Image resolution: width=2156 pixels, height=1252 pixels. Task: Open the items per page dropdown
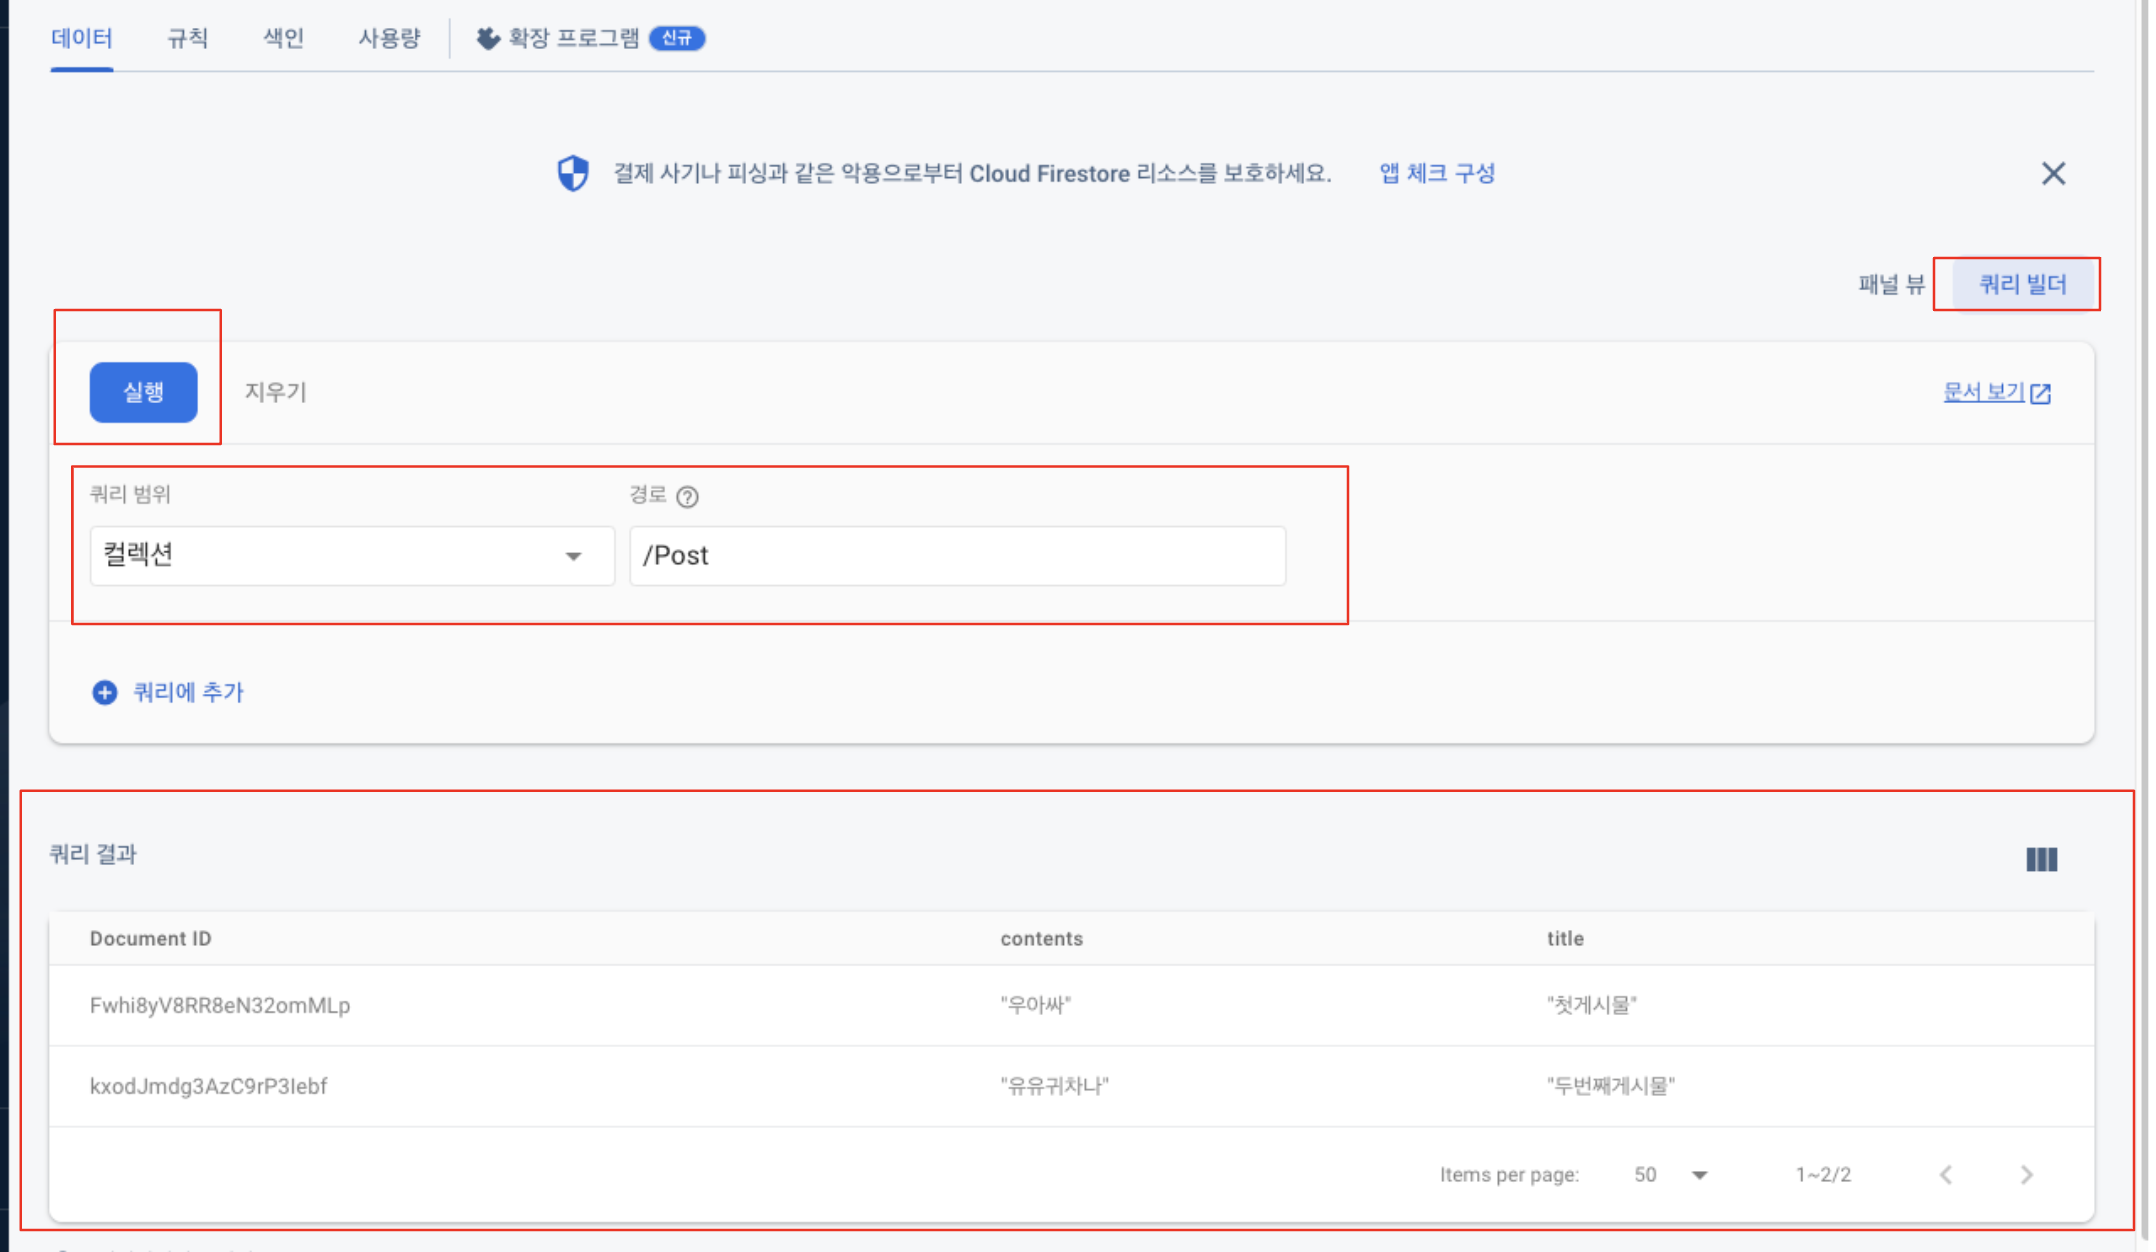1698,1175
